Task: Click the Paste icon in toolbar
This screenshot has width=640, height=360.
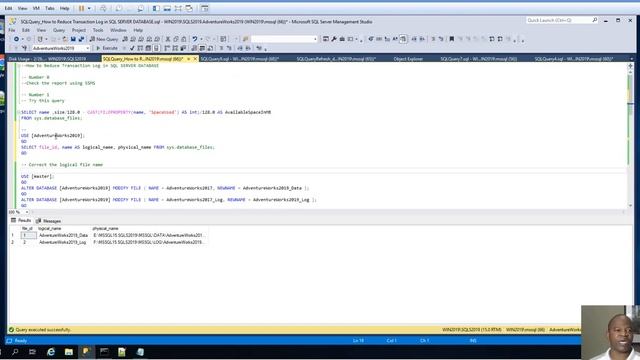Action: pyautogui.click(x=184, y=39)
